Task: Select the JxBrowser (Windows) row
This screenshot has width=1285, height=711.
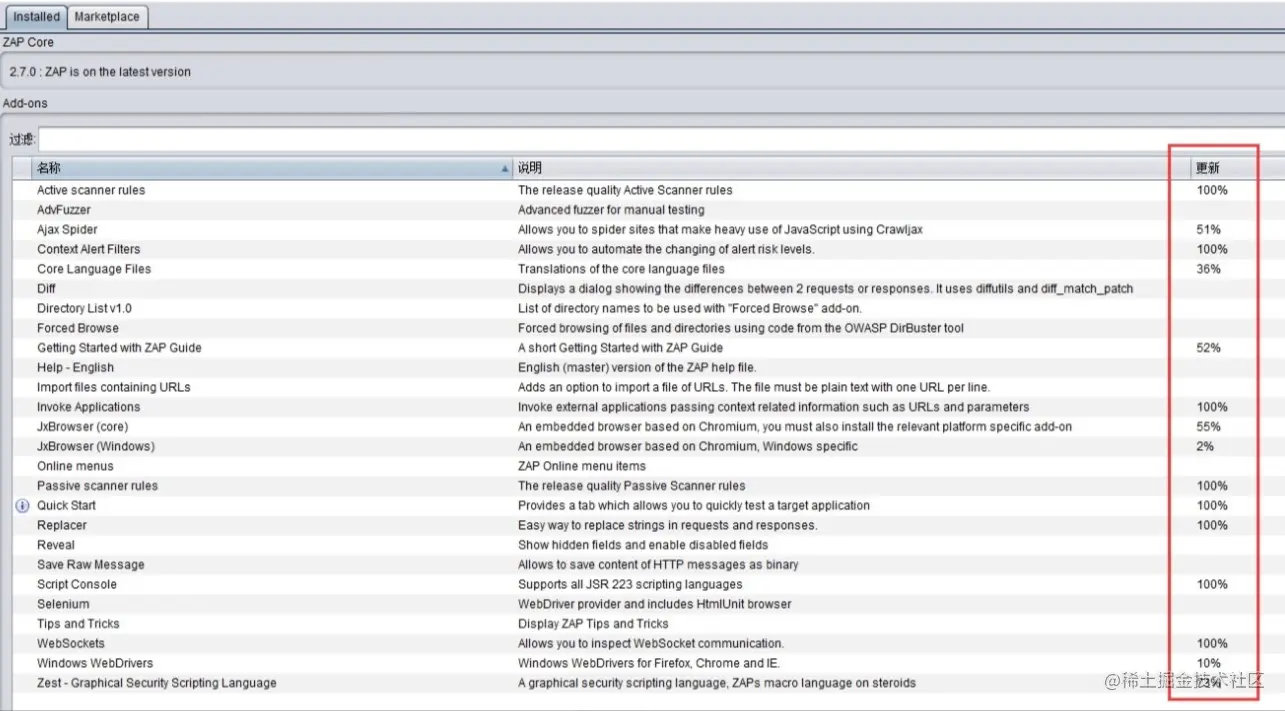Action: pyautogui.click(x=648, y=447)
